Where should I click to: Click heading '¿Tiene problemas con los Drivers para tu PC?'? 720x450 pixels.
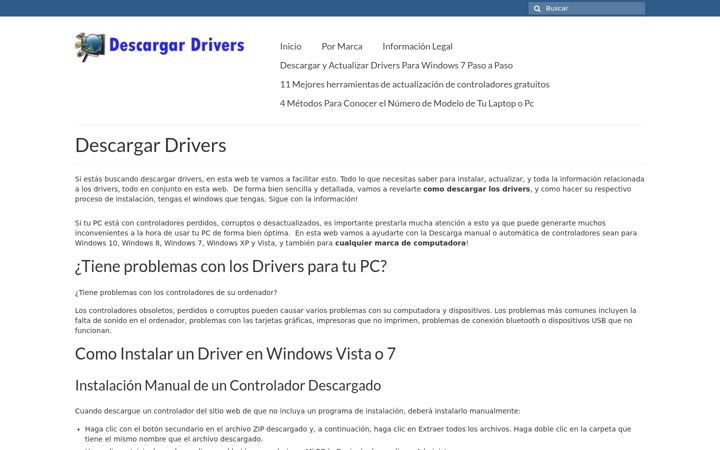(231, 267)
